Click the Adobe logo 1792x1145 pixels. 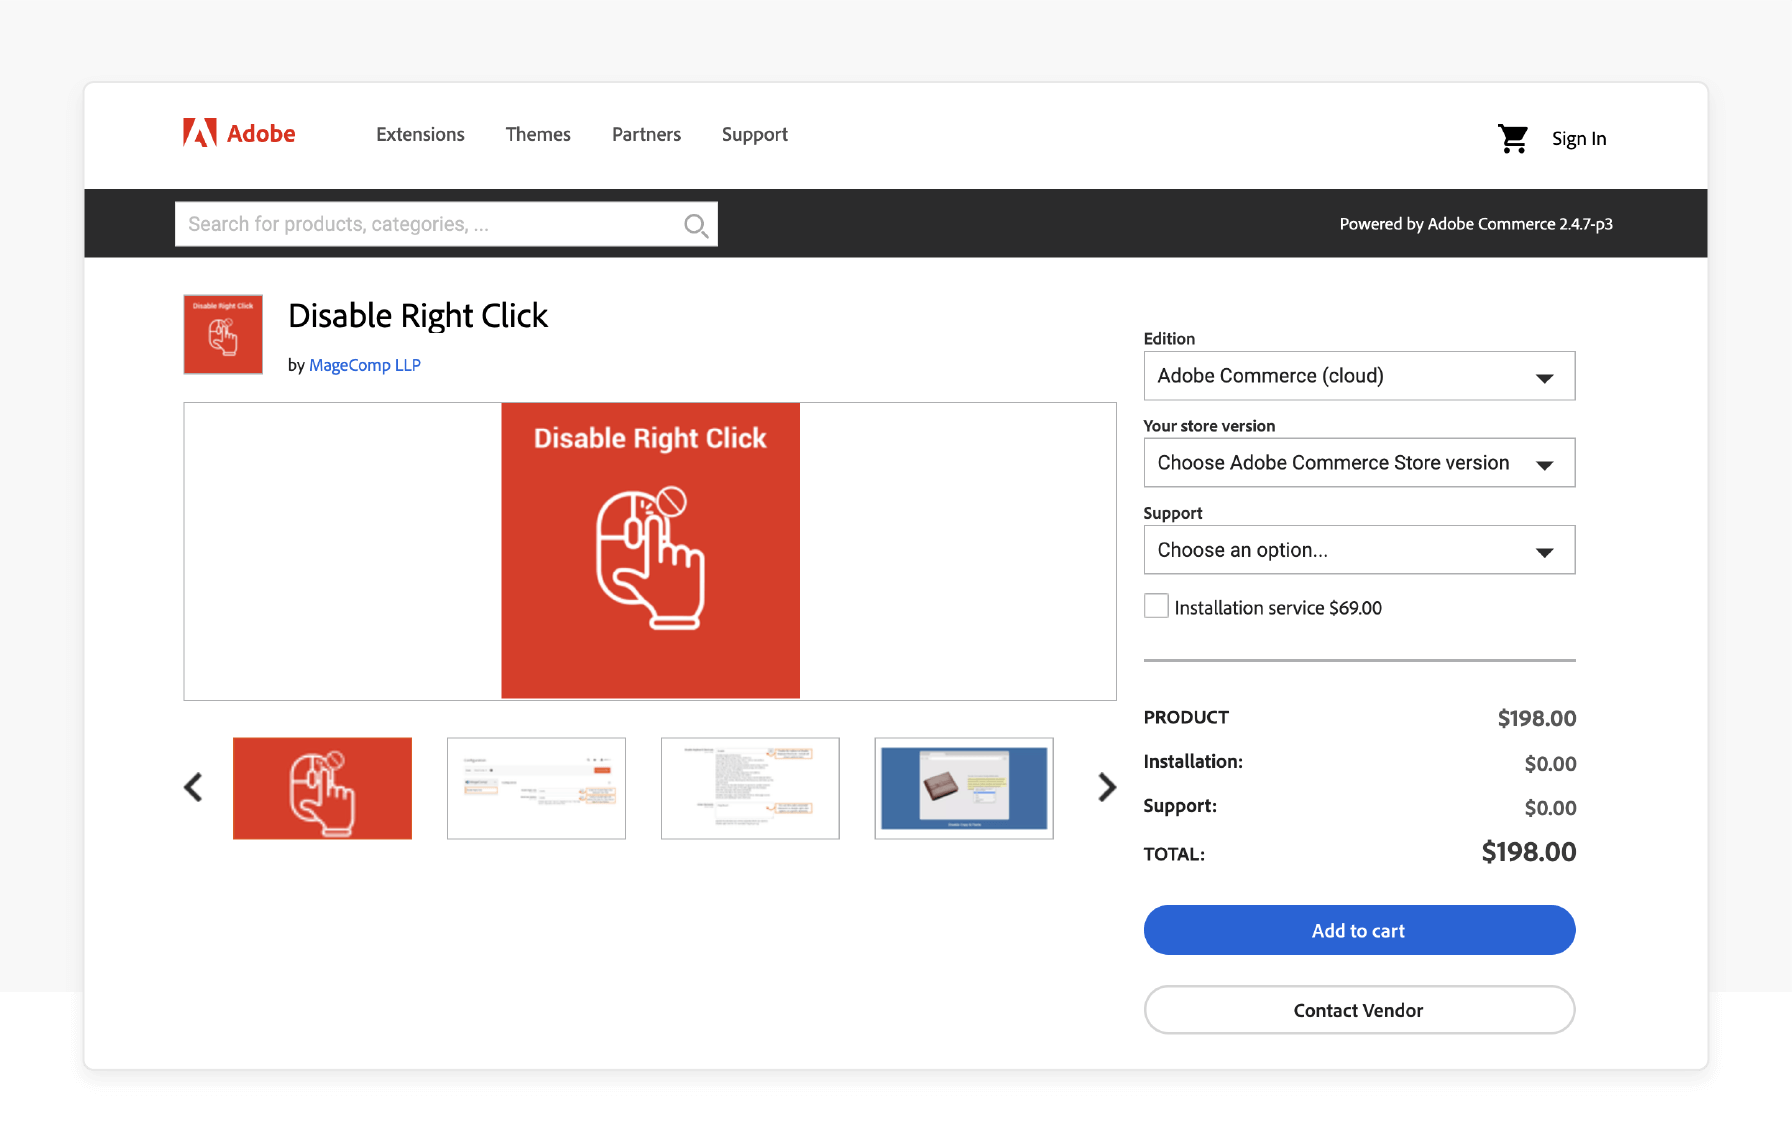[x=239, y=133]
